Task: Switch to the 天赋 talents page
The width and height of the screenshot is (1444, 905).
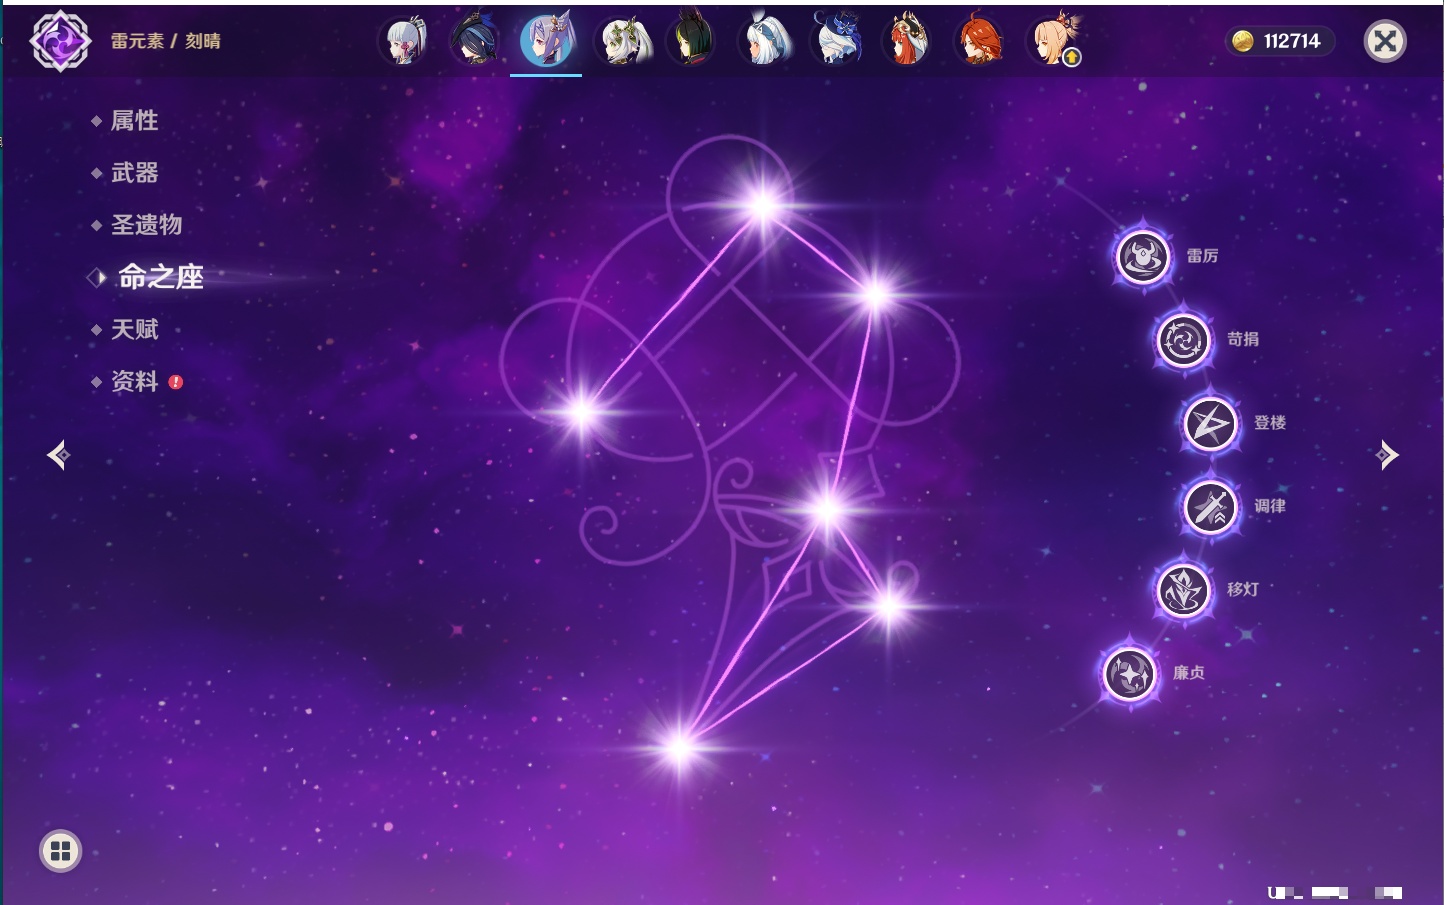Action: pos(134,329)
